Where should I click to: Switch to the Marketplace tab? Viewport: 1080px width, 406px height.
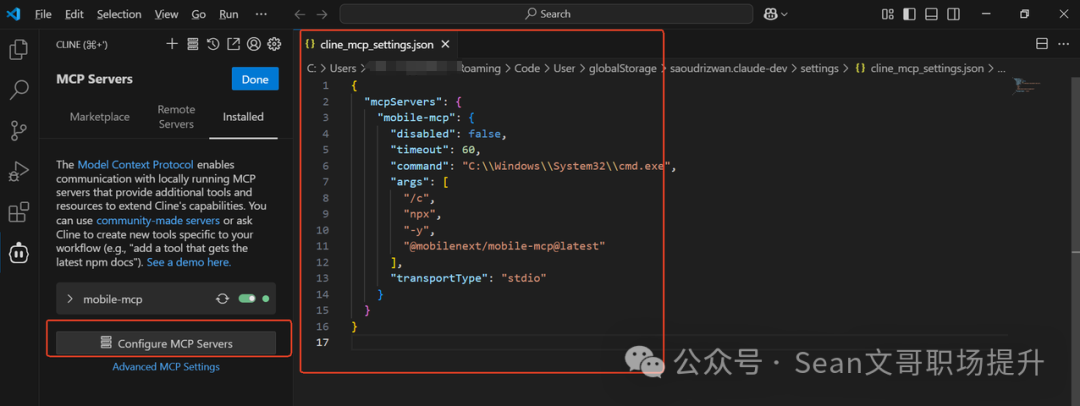(x=100, y=117)
